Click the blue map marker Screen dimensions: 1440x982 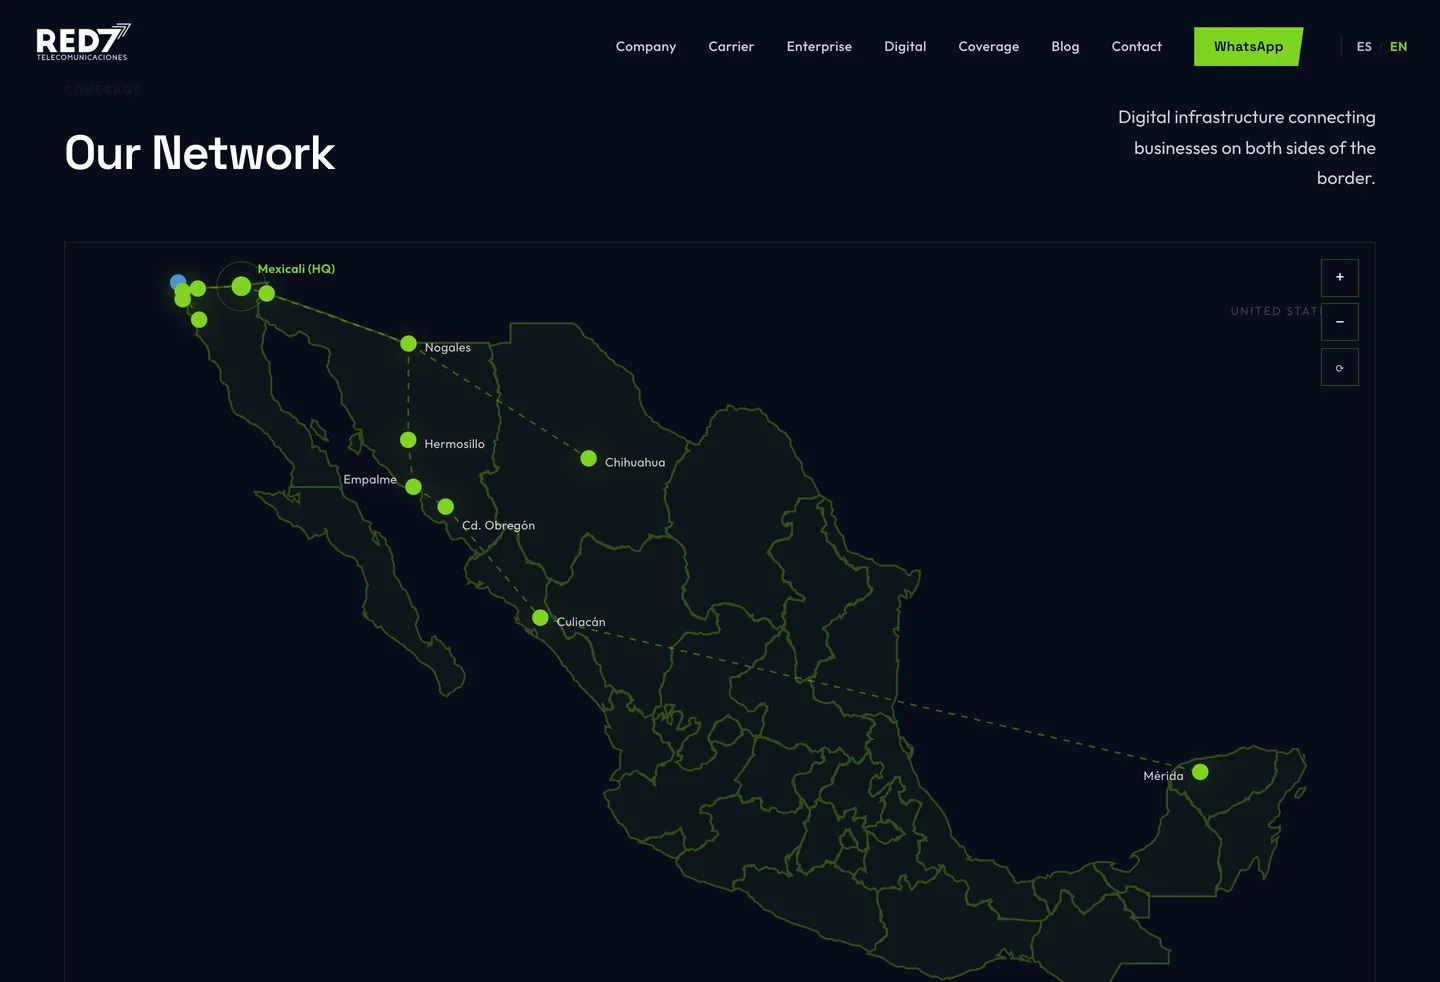pyautogui.click(x=178, y=282)
